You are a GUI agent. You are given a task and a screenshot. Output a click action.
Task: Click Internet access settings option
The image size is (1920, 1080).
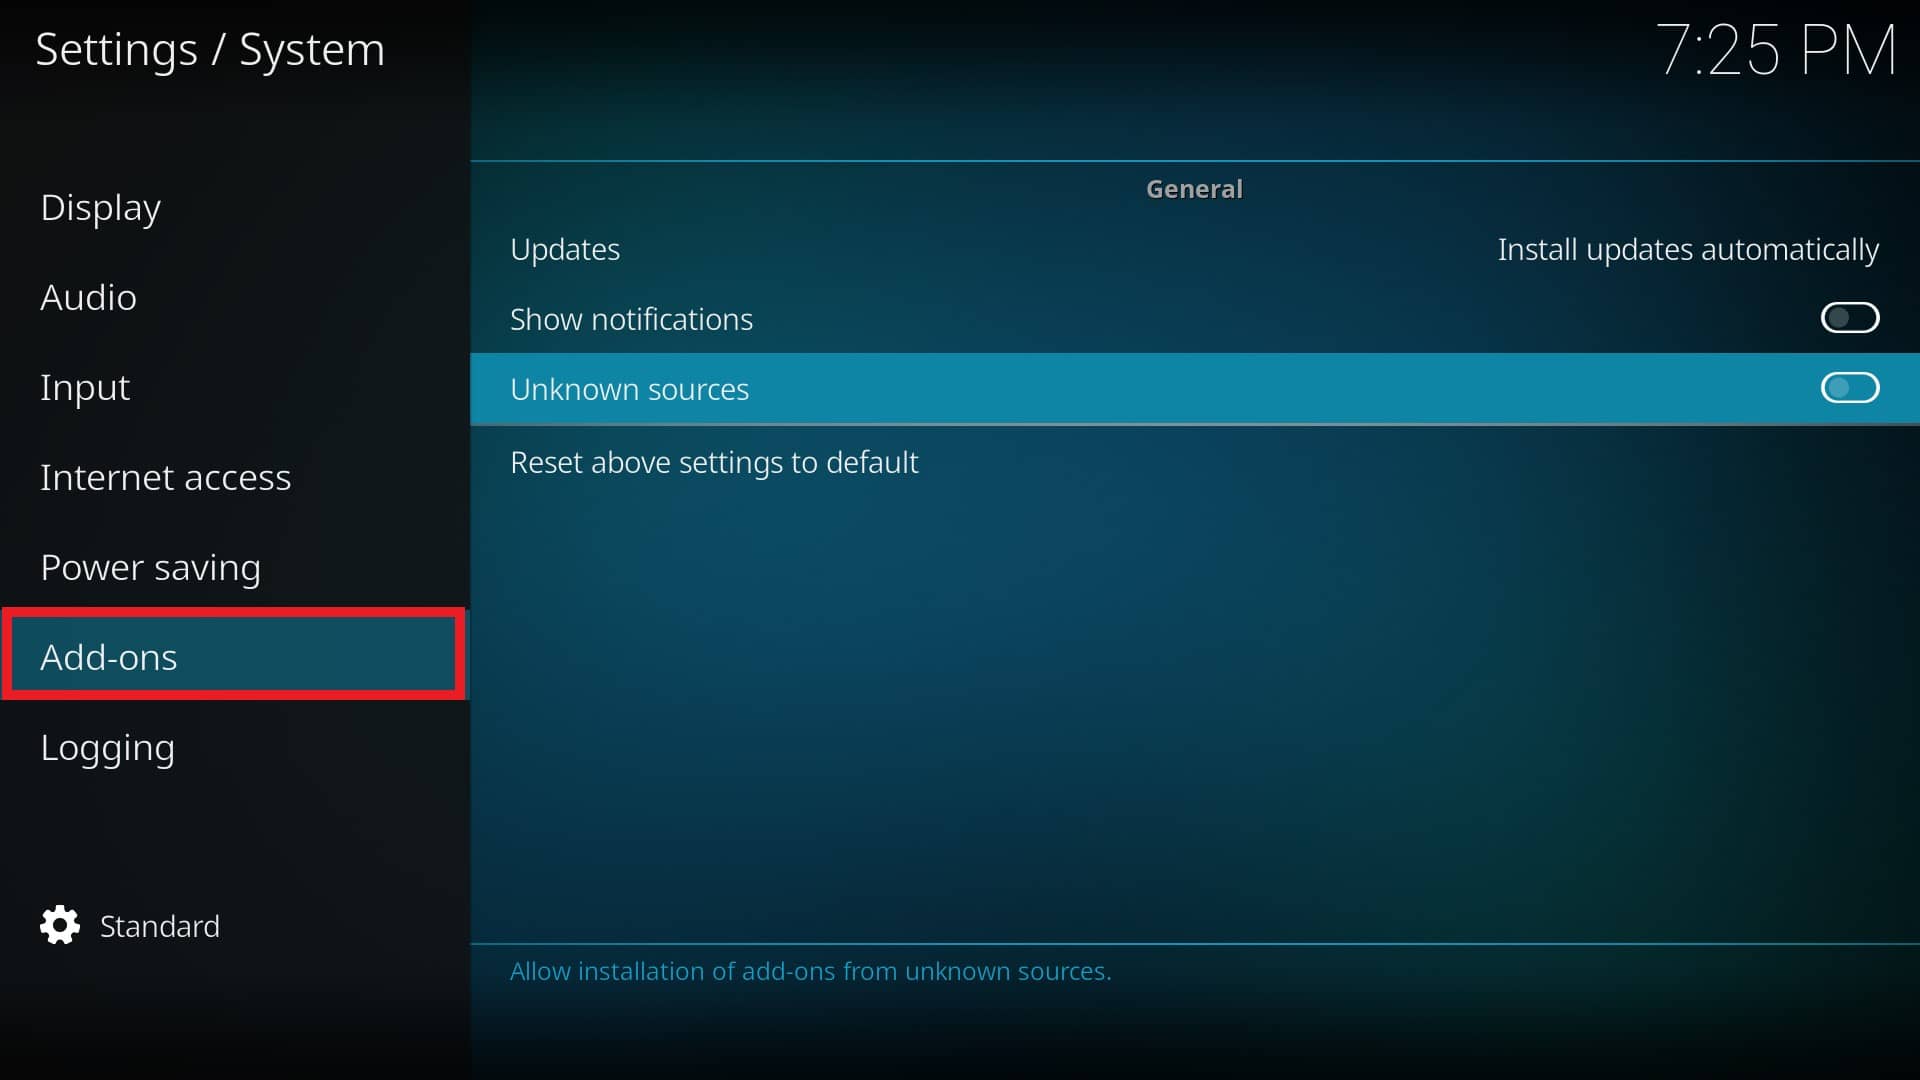click(166, 476)
